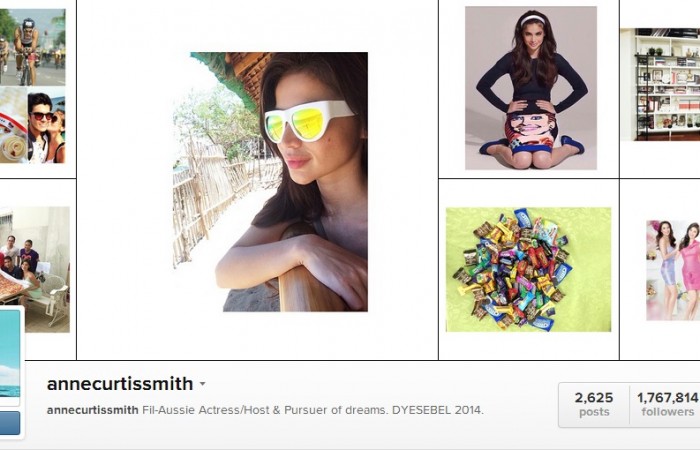Open the kneeling woman in printed skirt photo
Image resolution: width=700 pixels, height=450 pixels.
click(531, 88)
